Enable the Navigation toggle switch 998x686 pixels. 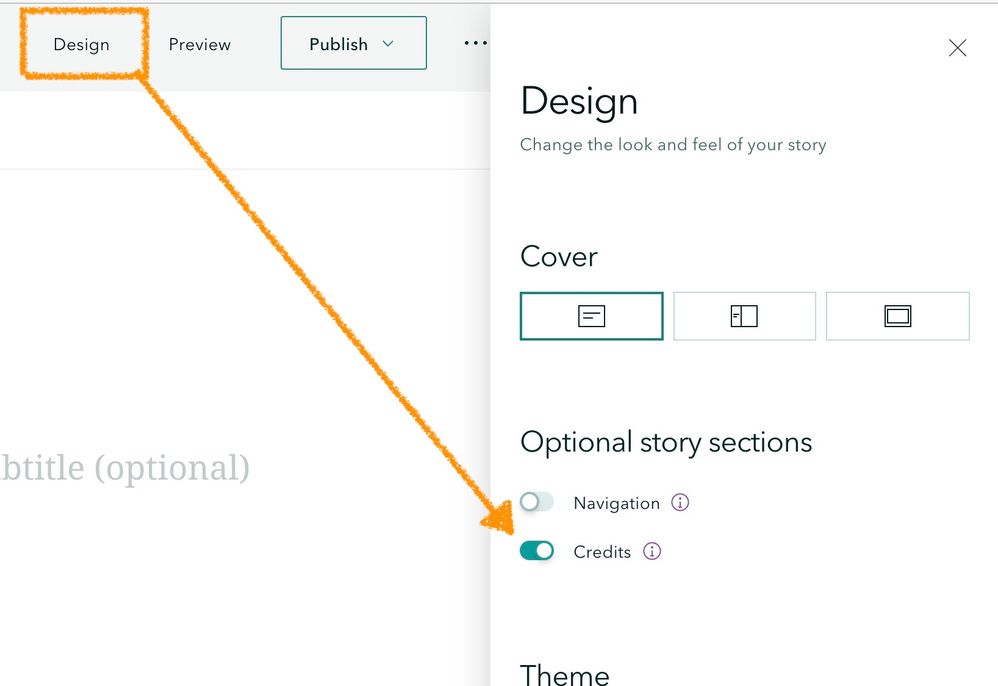(537, 502)
